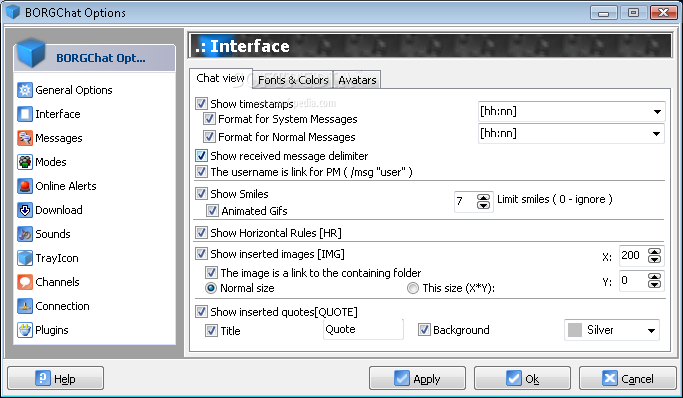
Task: Select the Download arrow icon
Action: pyautogui.click(x=25, y=210)
